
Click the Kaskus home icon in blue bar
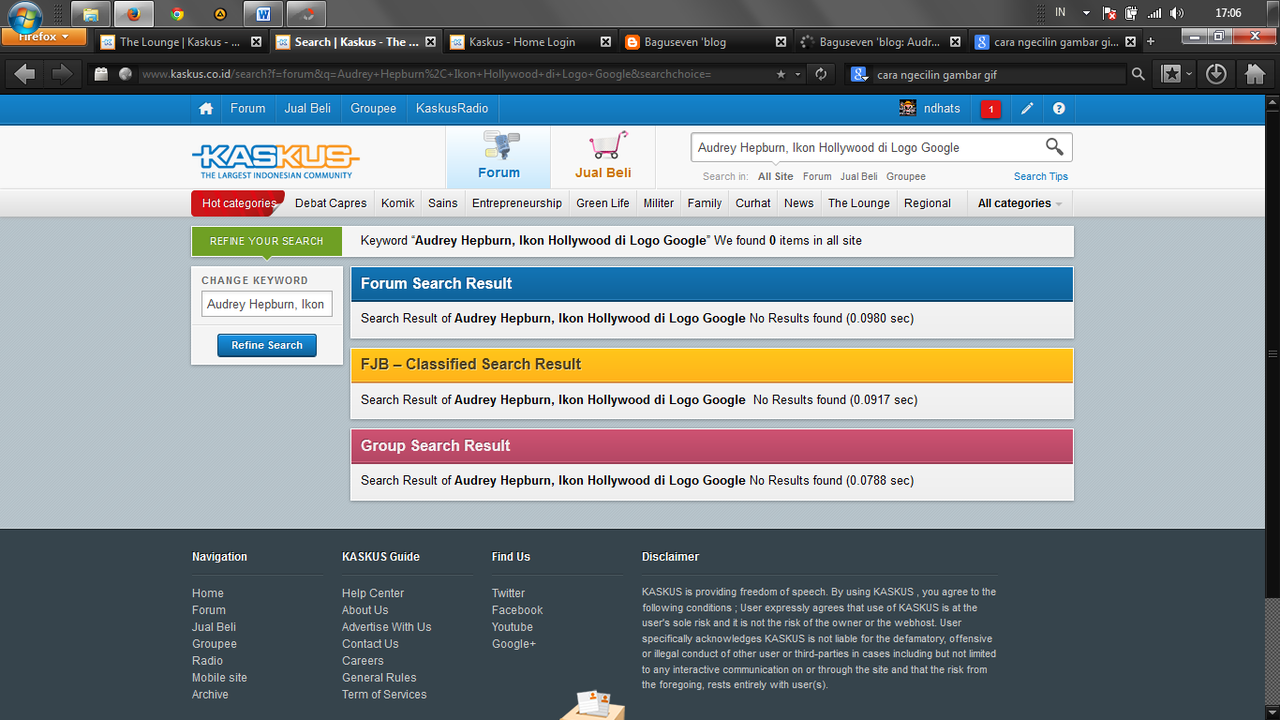(206, 109)
